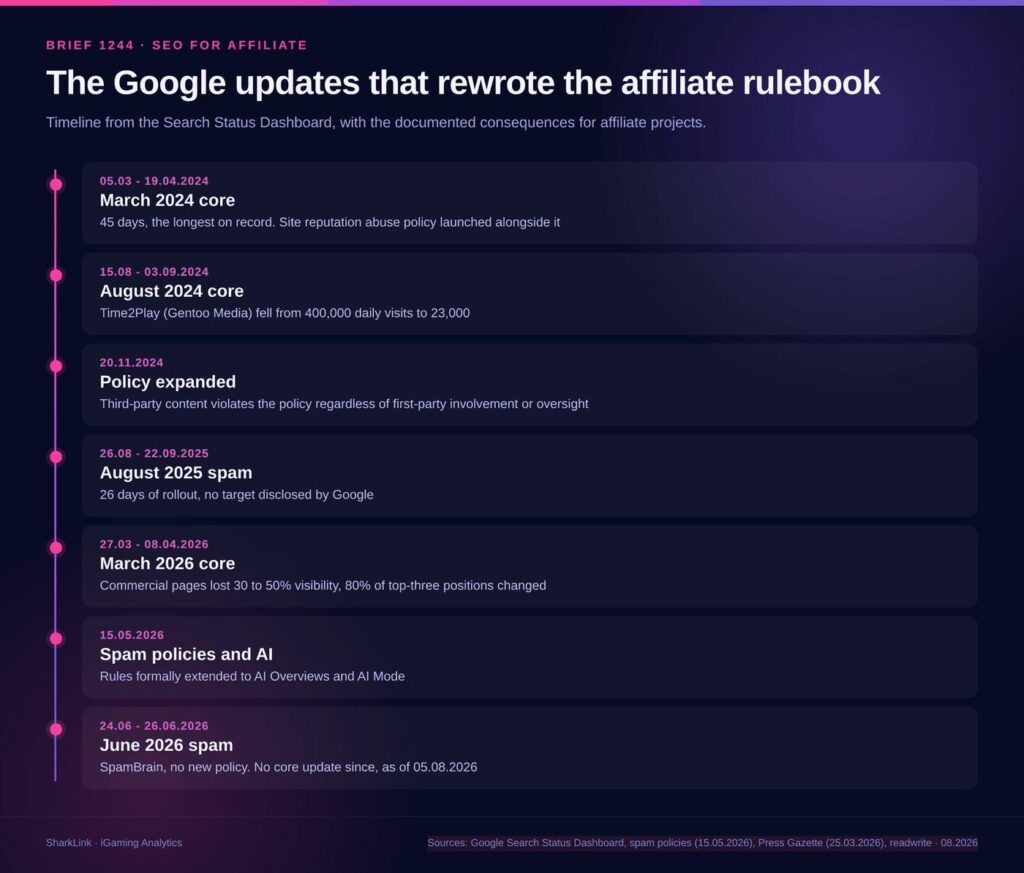Screen dimensions: 1024x873
Task: Click the timeline dot for August 2025 spam
Action: [56, 457]
